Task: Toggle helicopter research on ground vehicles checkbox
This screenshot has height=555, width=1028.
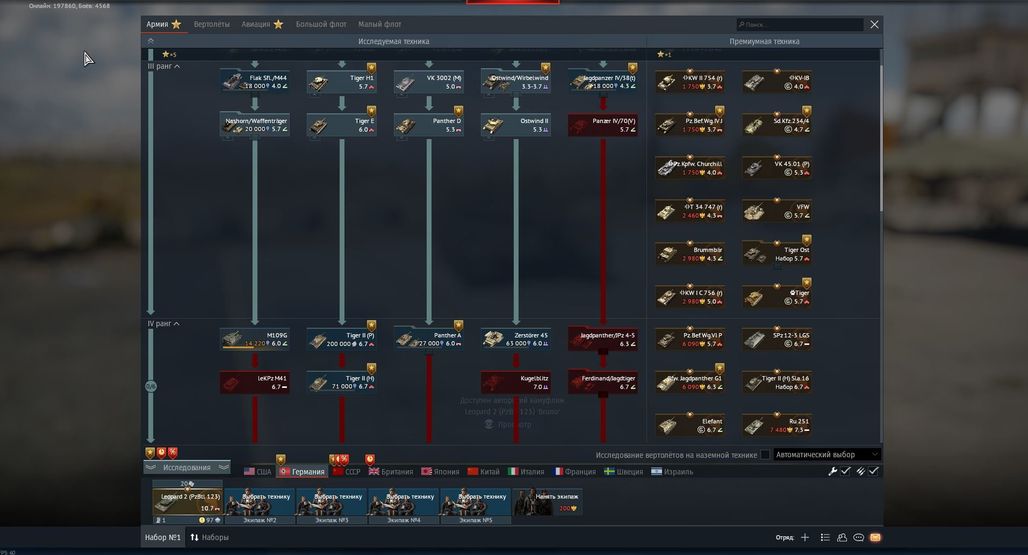Action: pyautogui.click(x=764, y=454)
